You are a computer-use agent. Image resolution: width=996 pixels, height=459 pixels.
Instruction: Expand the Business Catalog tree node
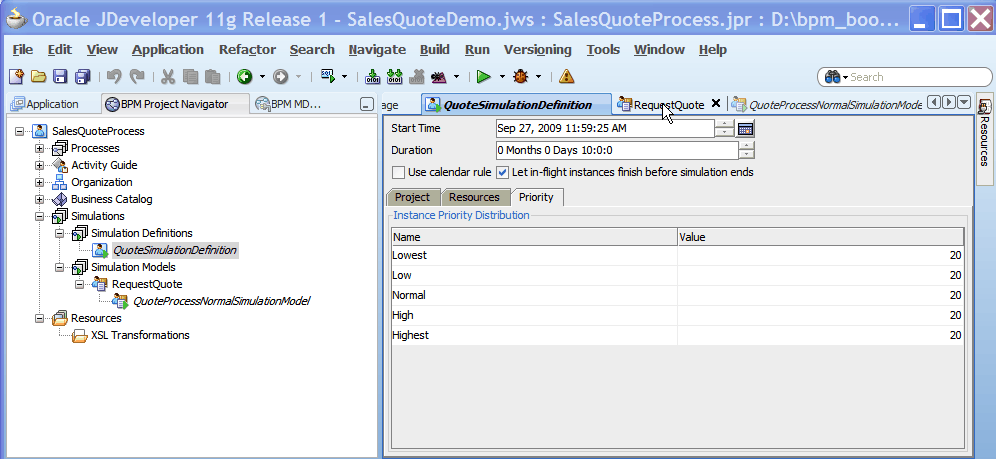click(x=39, y=199)
